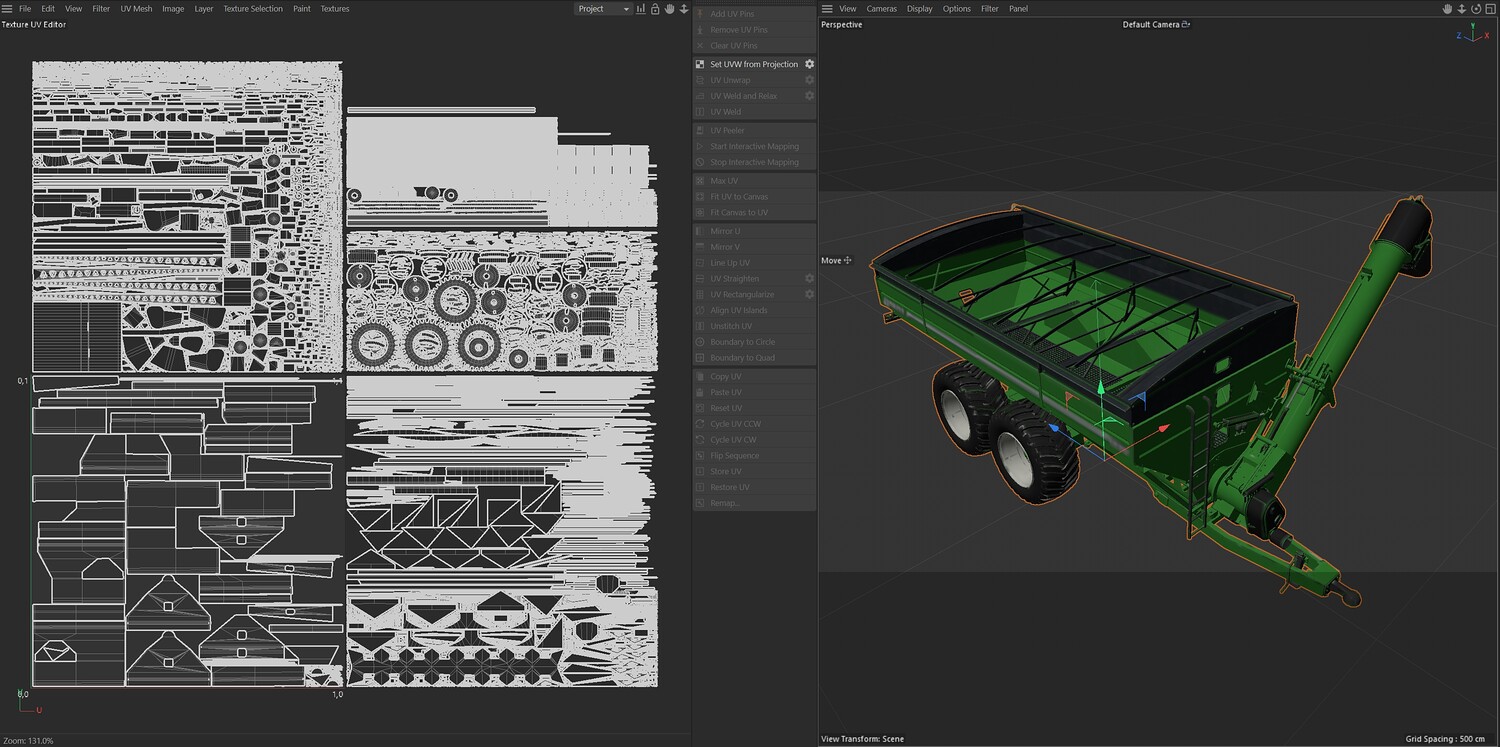
Task: Click Align UV Islands
Action: click(755, 310)
